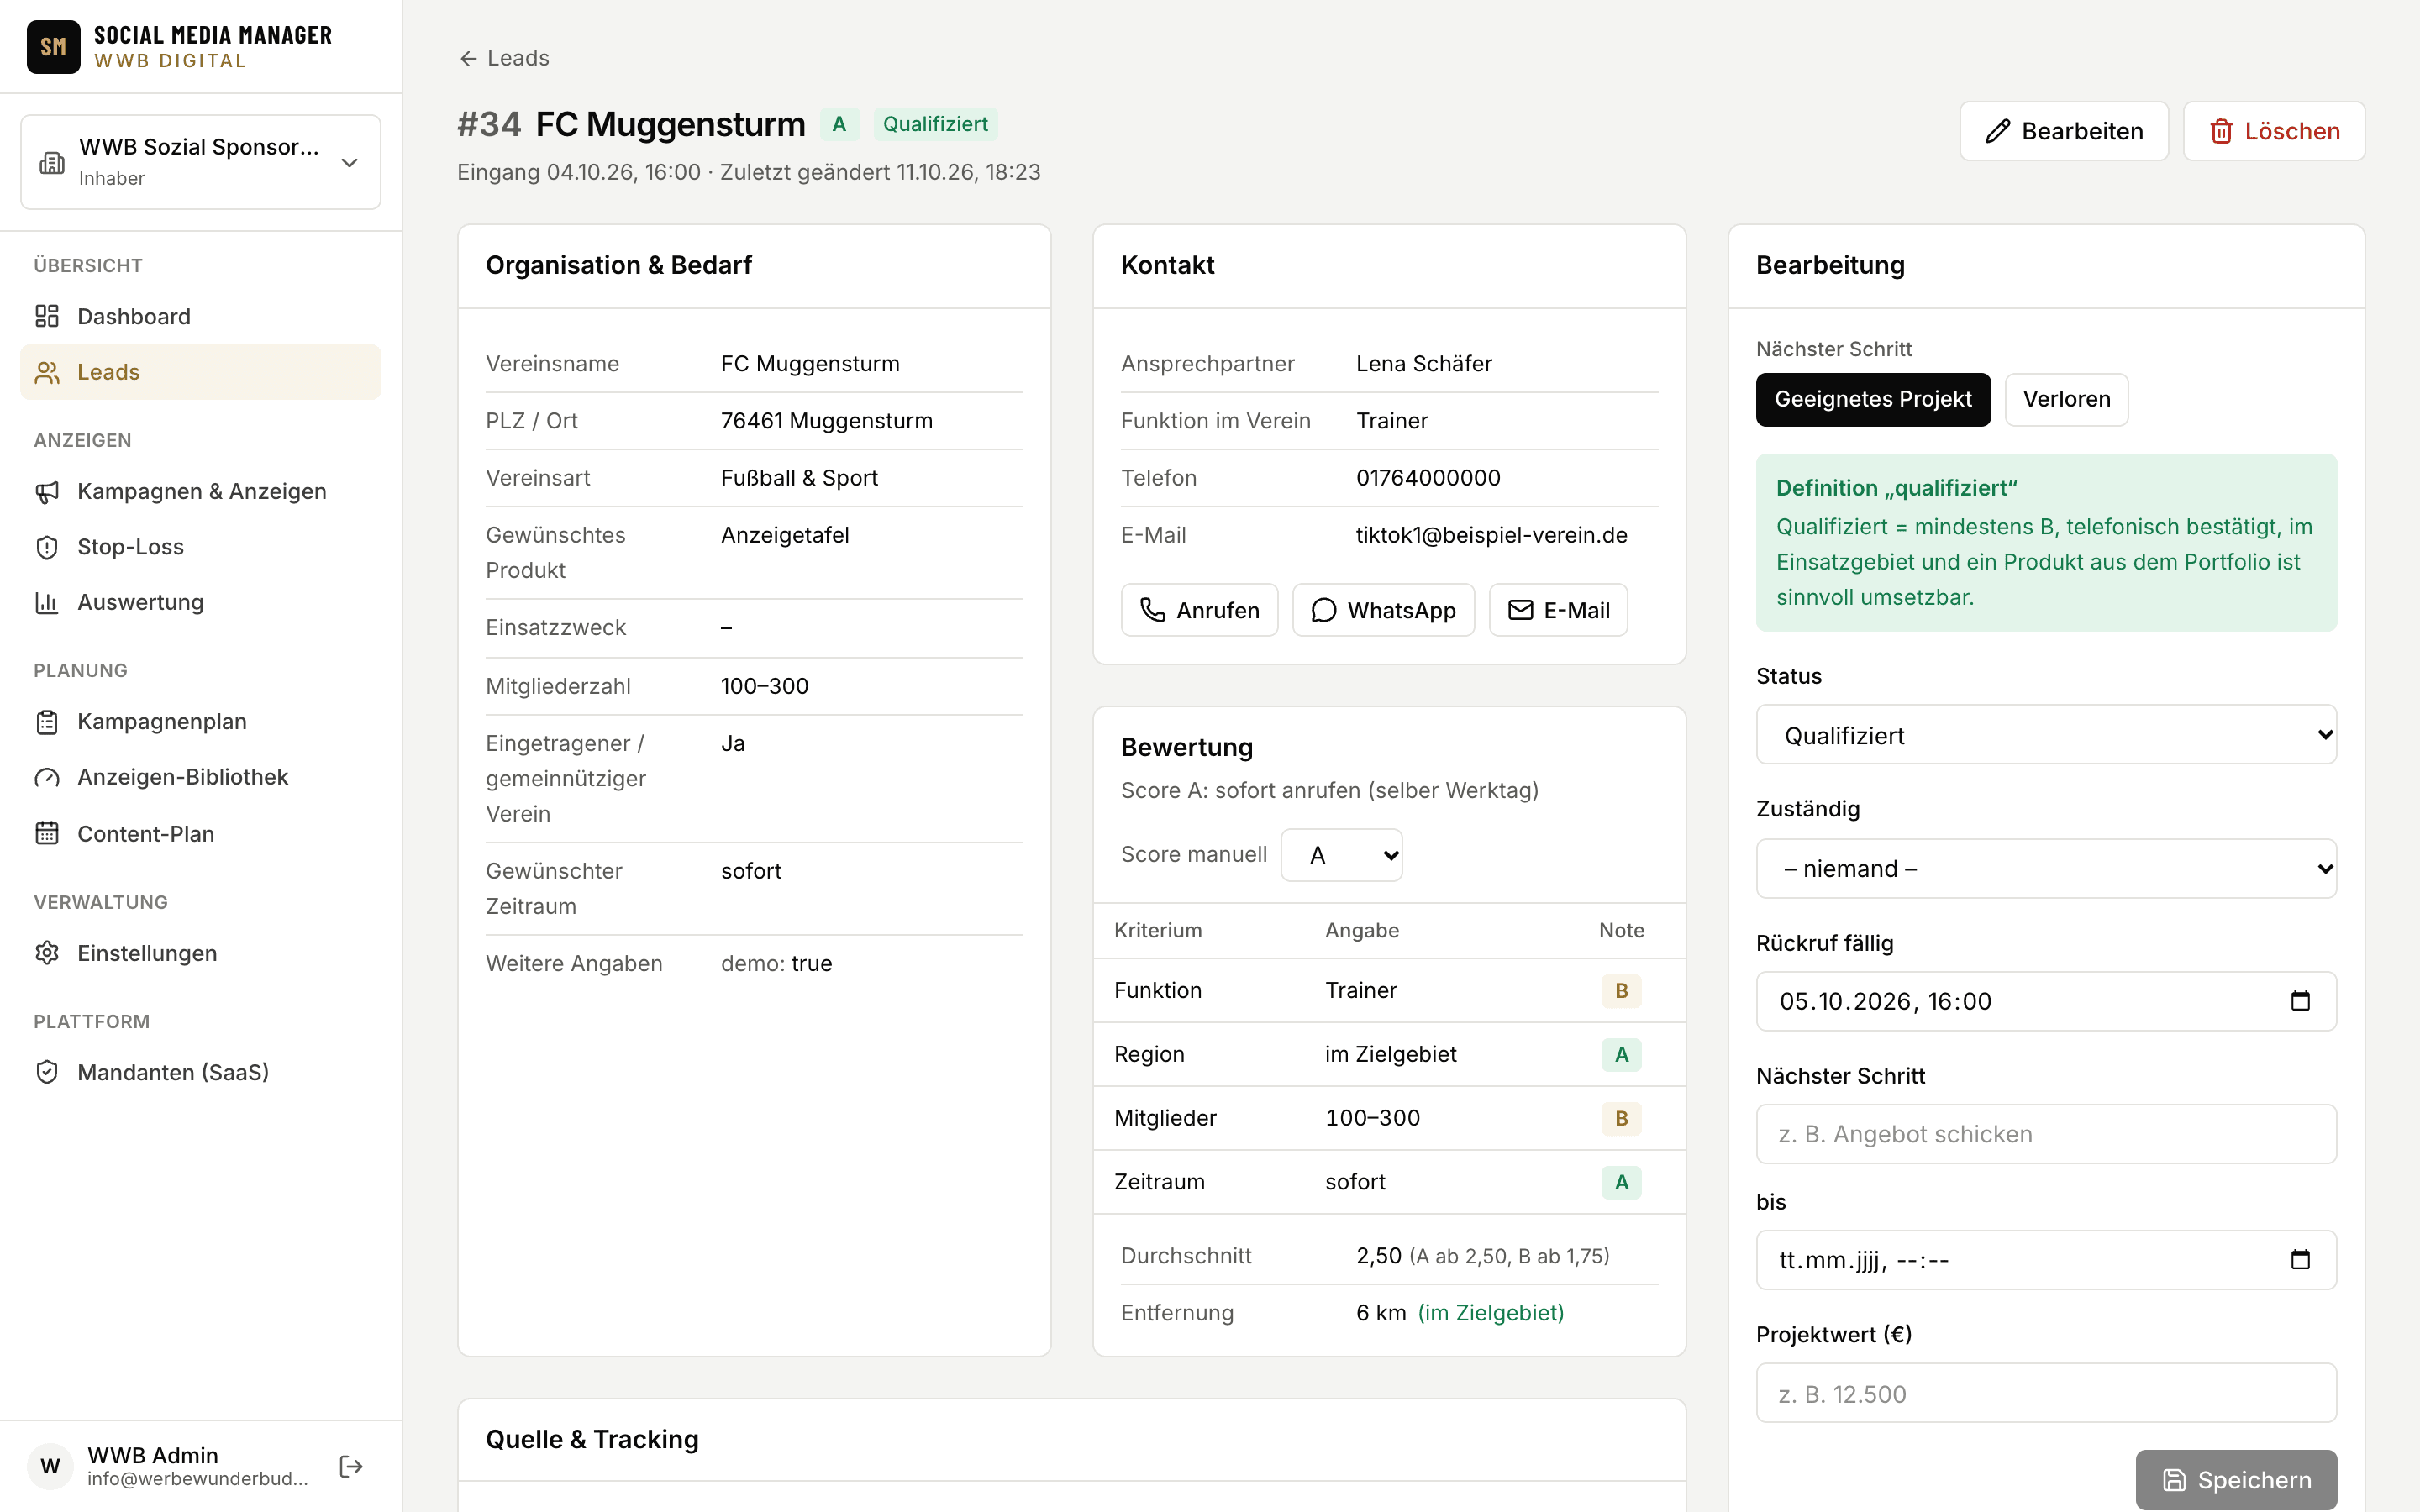Click the SM logo icon
Viewport: 2420px width, 1512px height.
coord(53,47)
